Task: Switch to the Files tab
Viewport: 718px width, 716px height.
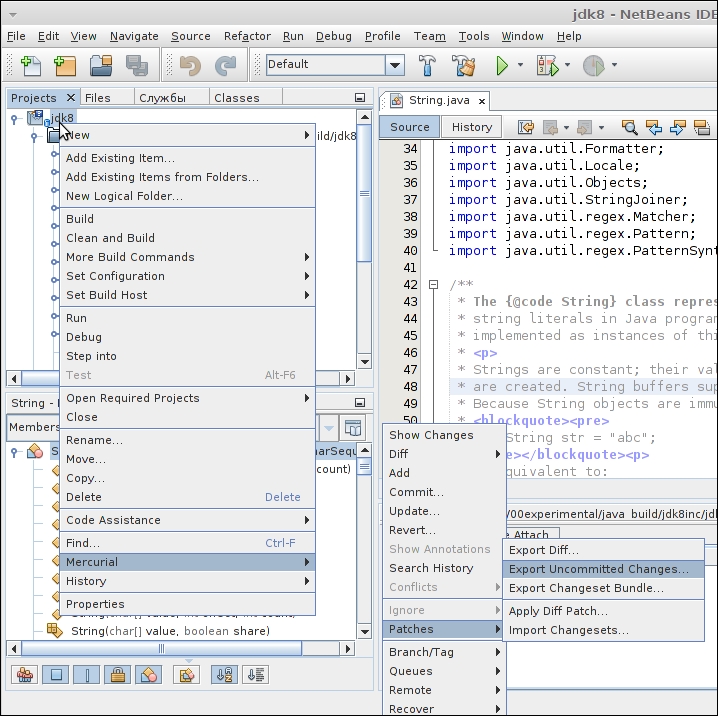Action: pyautogui.click(x=97, y=98)
